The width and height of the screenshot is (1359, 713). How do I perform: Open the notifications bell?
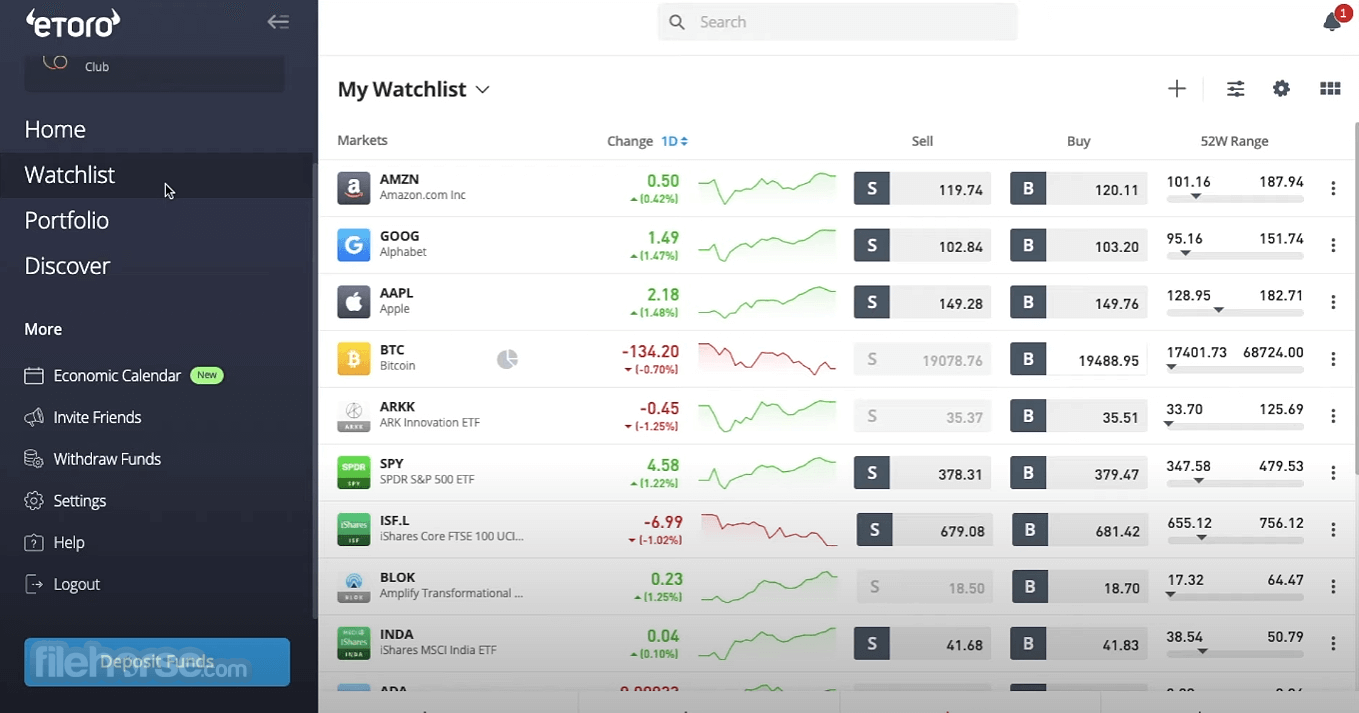1333,22
